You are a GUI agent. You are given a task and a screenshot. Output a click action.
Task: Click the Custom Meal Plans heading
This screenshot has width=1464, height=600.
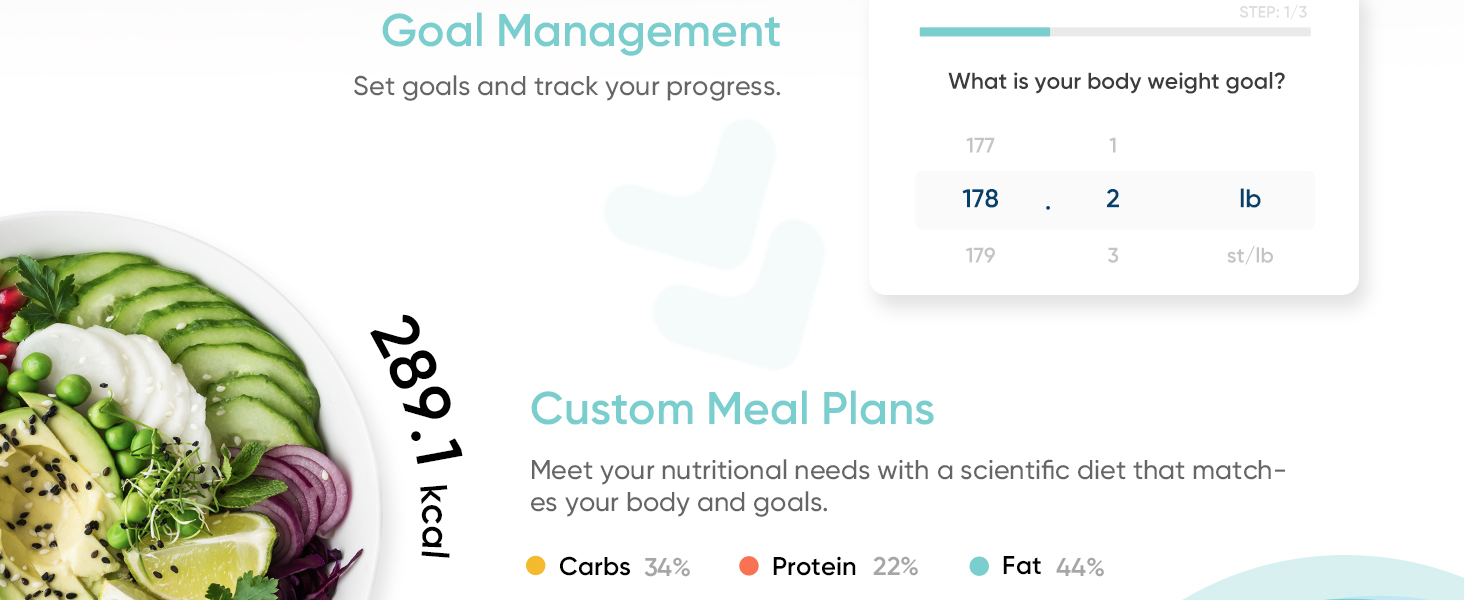tap(733, 409)
